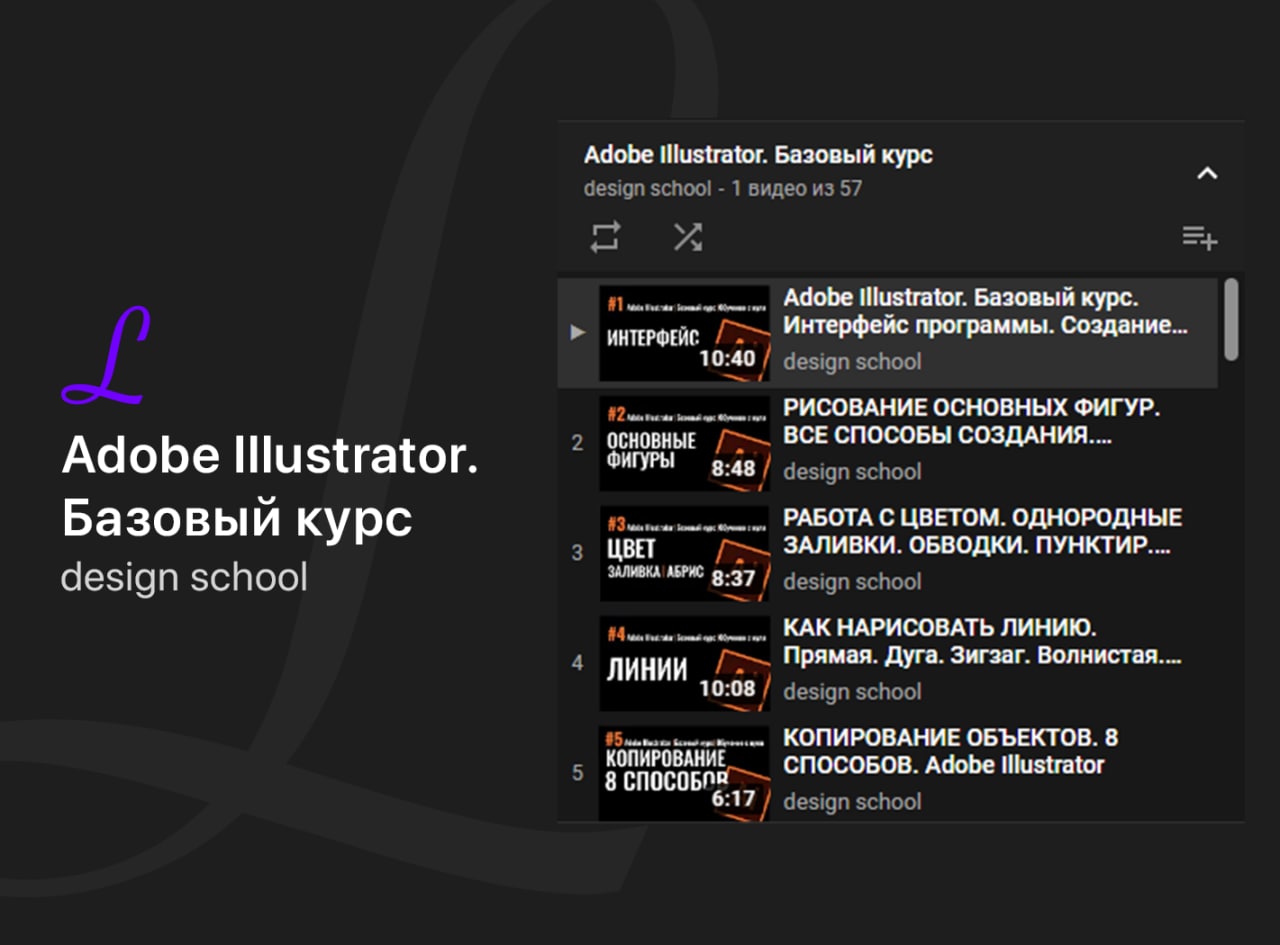1280x945 pixels.
Task: Open thumbnail #4 ЛИНИИ video
Action: (x=684, y=663)
